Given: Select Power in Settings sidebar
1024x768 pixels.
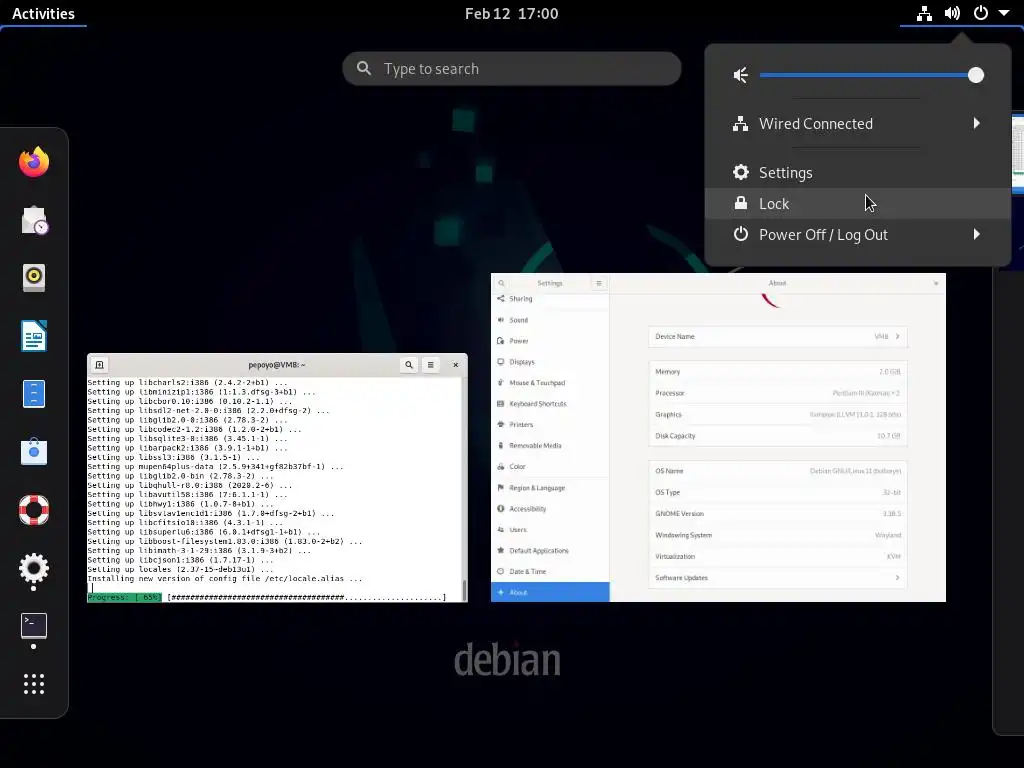Looking at the screenshot, I should tap(550, 341).
